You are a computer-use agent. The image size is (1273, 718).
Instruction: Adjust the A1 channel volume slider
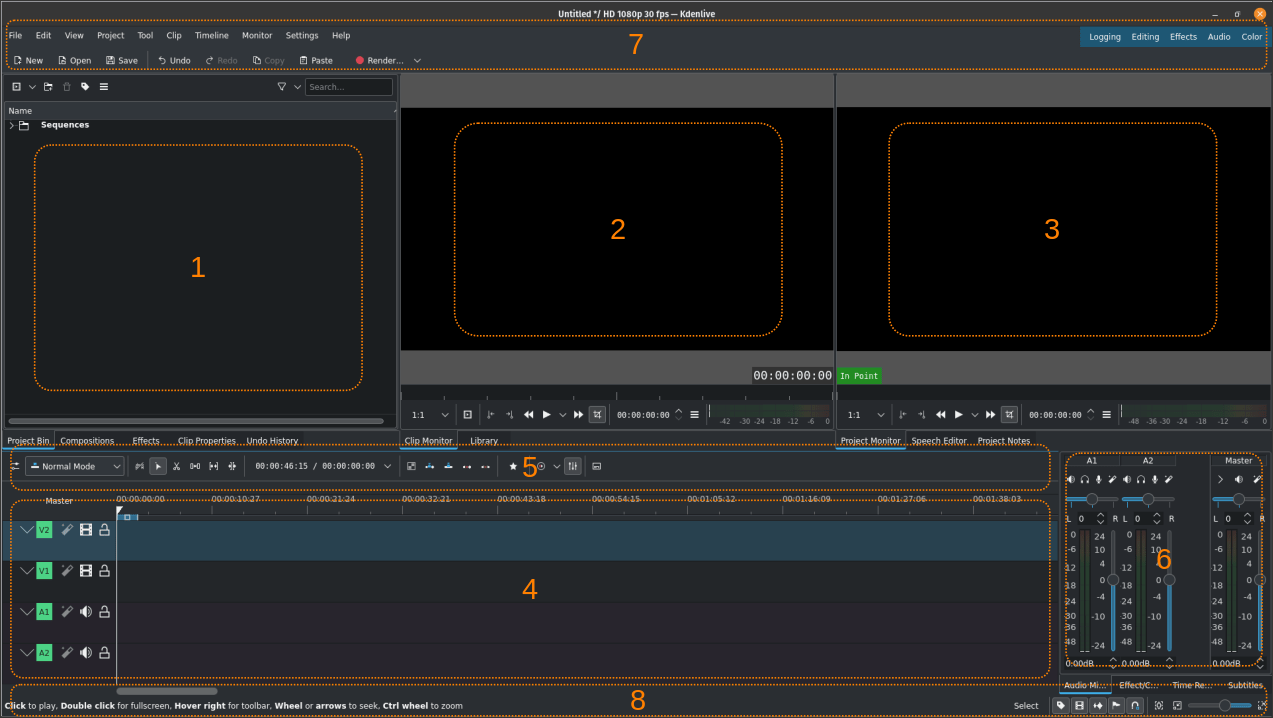click(1092, 499)
